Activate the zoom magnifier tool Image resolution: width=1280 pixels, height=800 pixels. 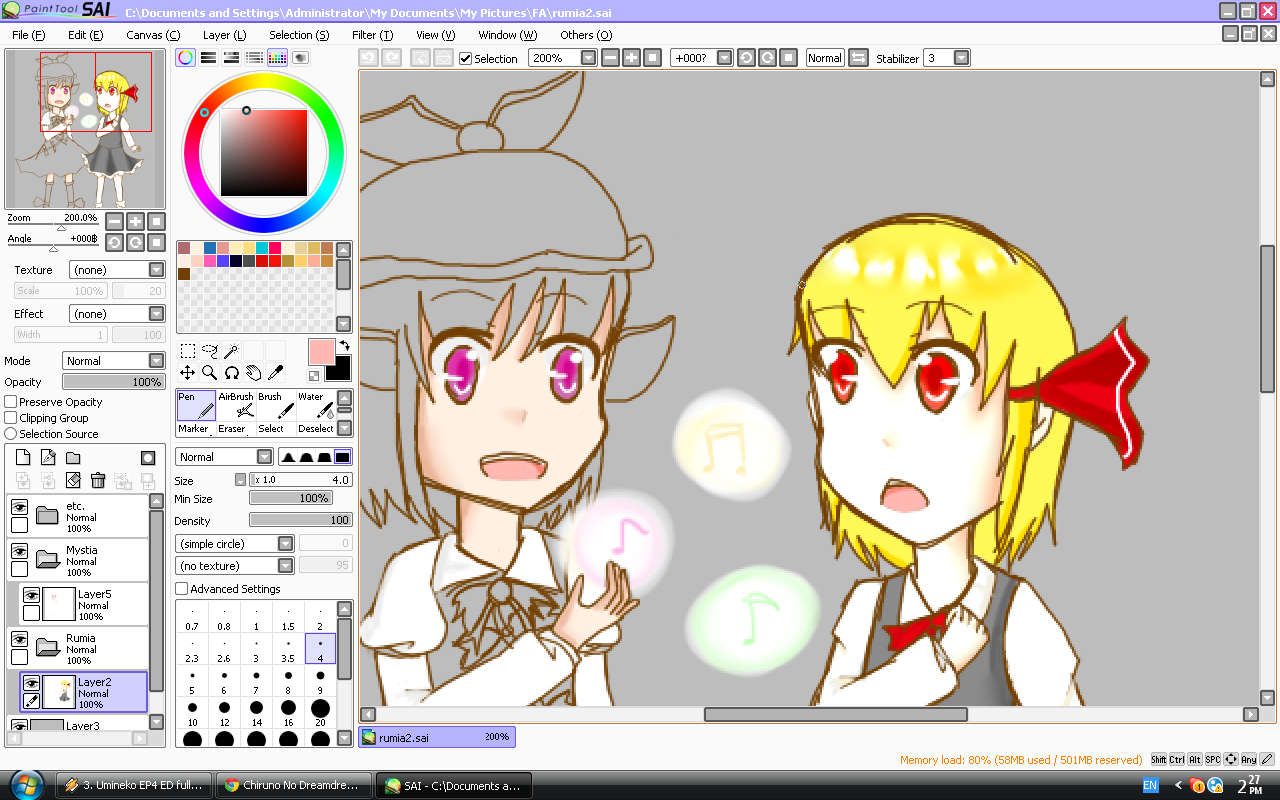click(210, 373)
